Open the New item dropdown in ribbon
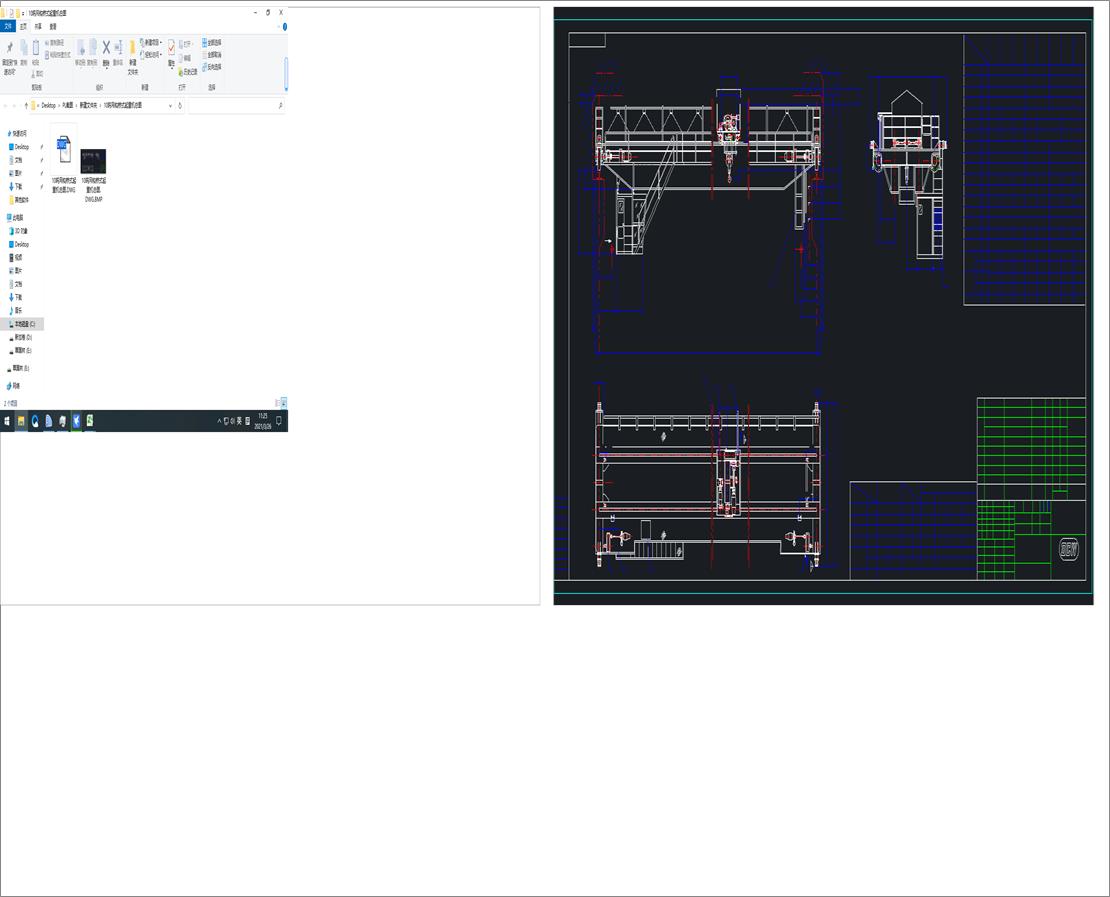 click(x=152, y=42)
